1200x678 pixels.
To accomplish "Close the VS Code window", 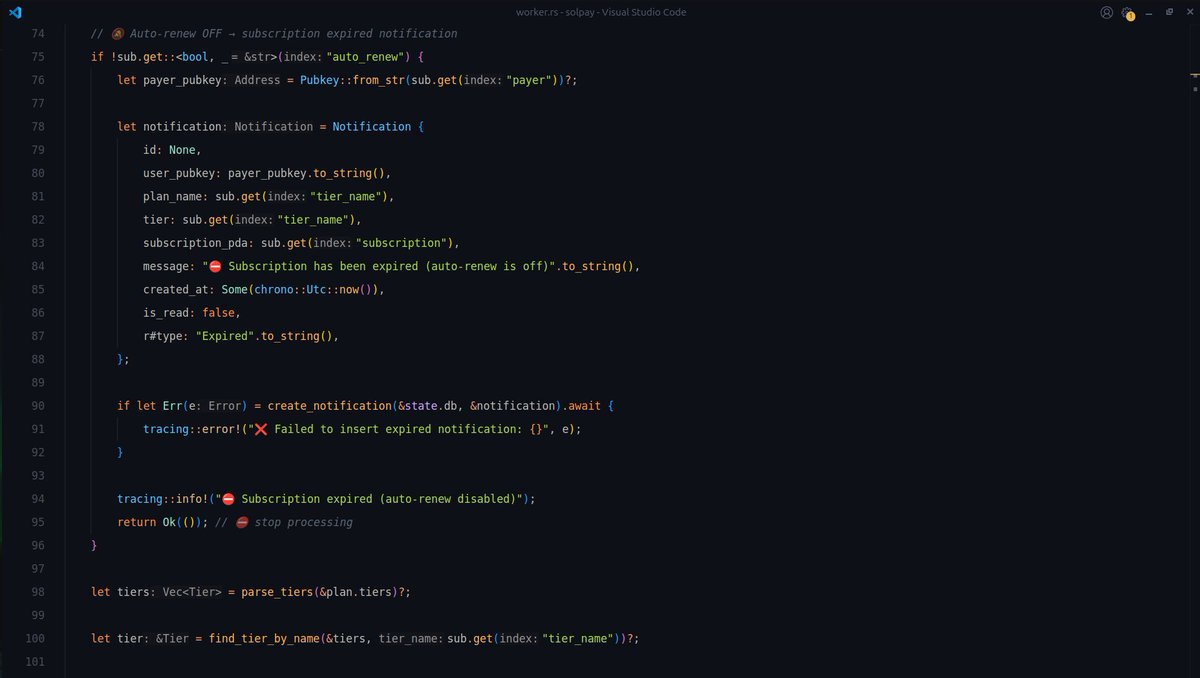I will pyautogui.click(x=1188, y=12).
